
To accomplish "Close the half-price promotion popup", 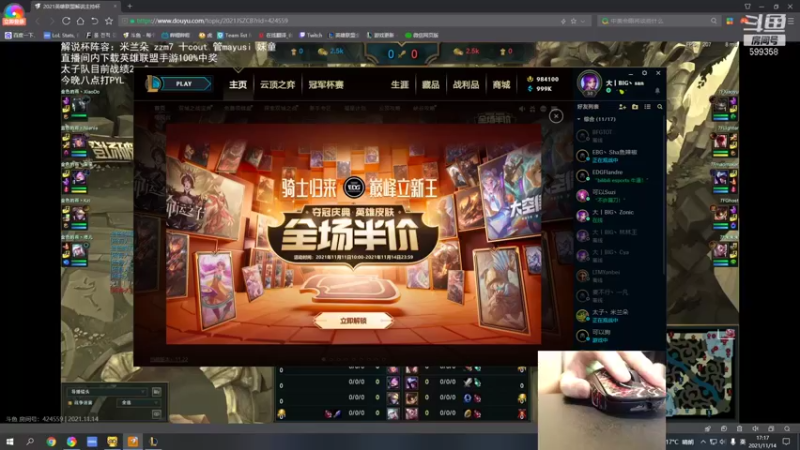I will (x=556, y=116).
